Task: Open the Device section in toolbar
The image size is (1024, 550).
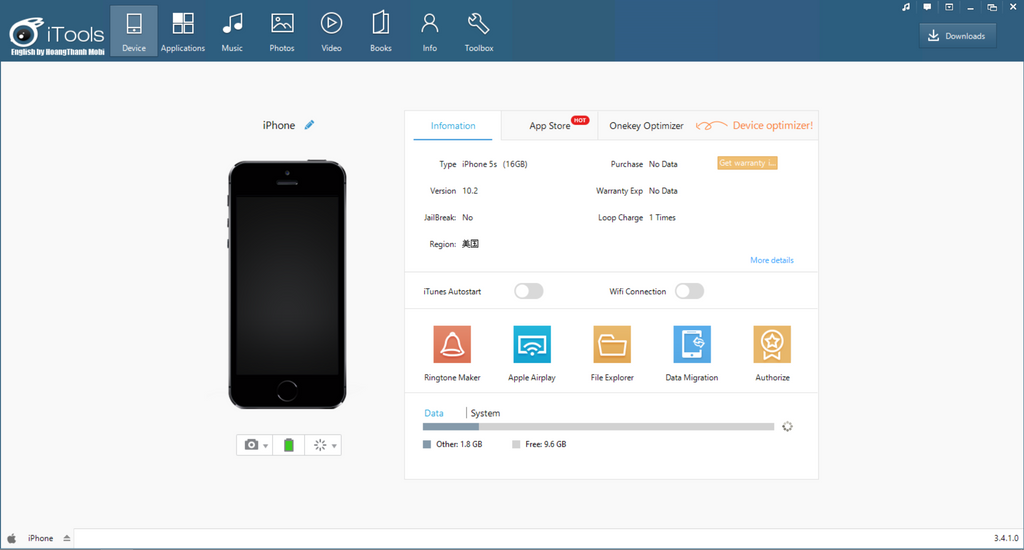Action: pyautogui.click(x=134, y=31)
